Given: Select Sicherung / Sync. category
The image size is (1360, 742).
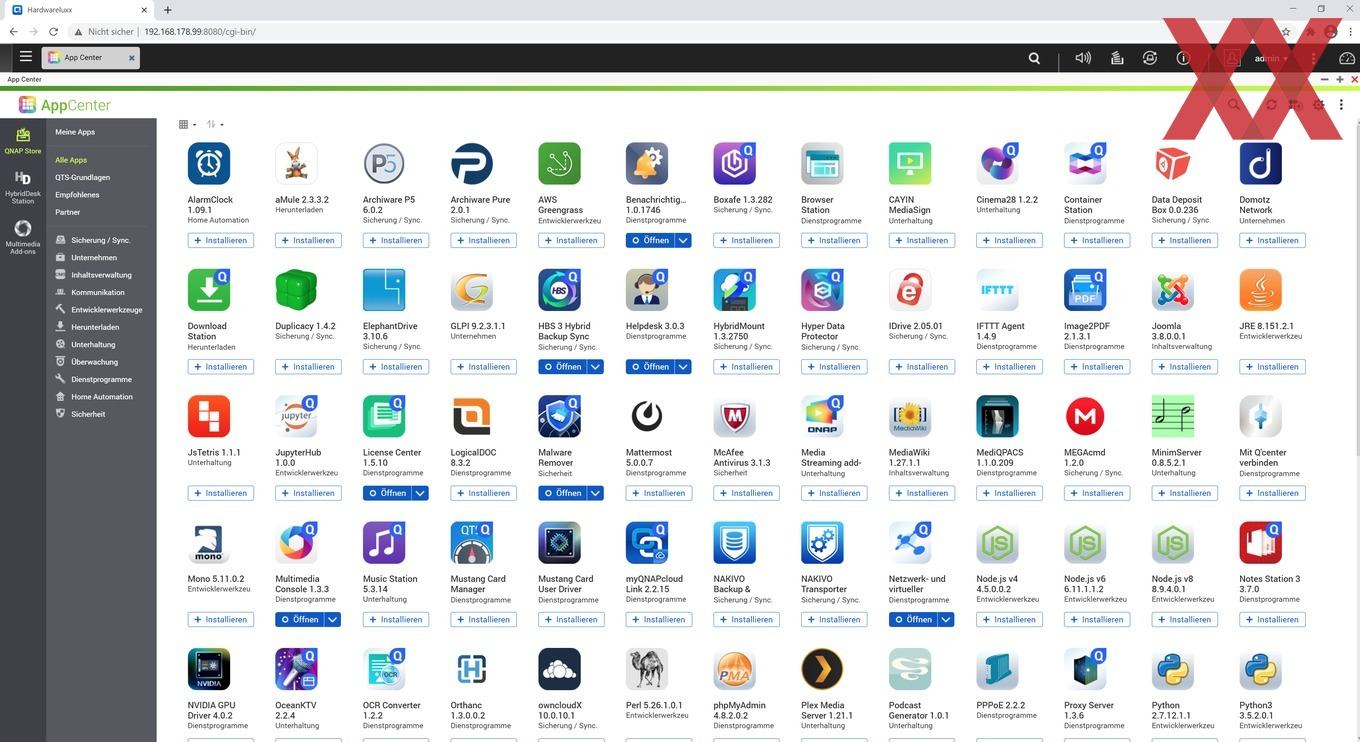Looking at the screenshot, I should pyautogui.click(x=100, y=240).
